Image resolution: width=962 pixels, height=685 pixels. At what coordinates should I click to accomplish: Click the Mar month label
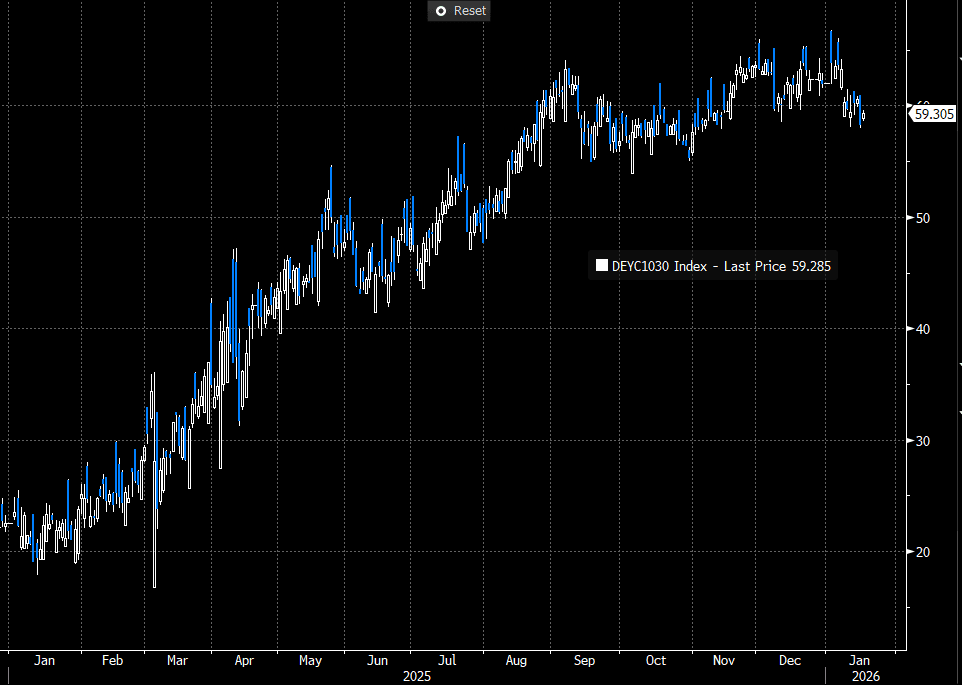coord(176,661)
